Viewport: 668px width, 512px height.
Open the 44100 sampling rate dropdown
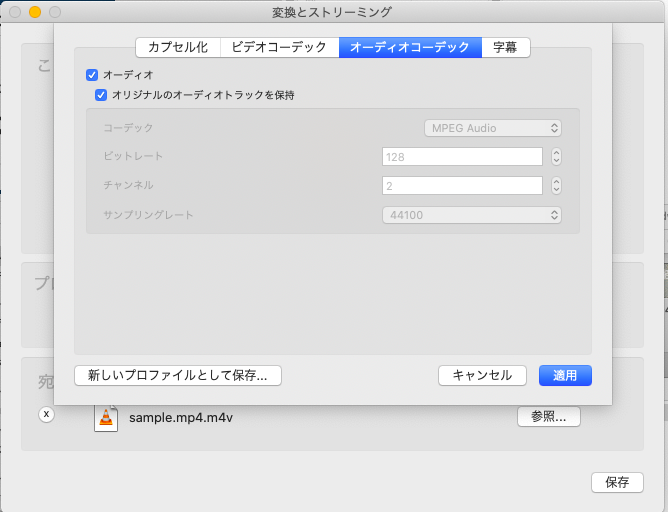tap(472, 215)
